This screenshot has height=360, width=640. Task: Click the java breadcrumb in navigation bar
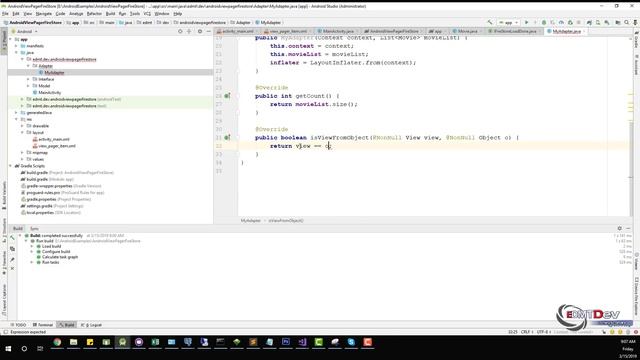point(126,22)
